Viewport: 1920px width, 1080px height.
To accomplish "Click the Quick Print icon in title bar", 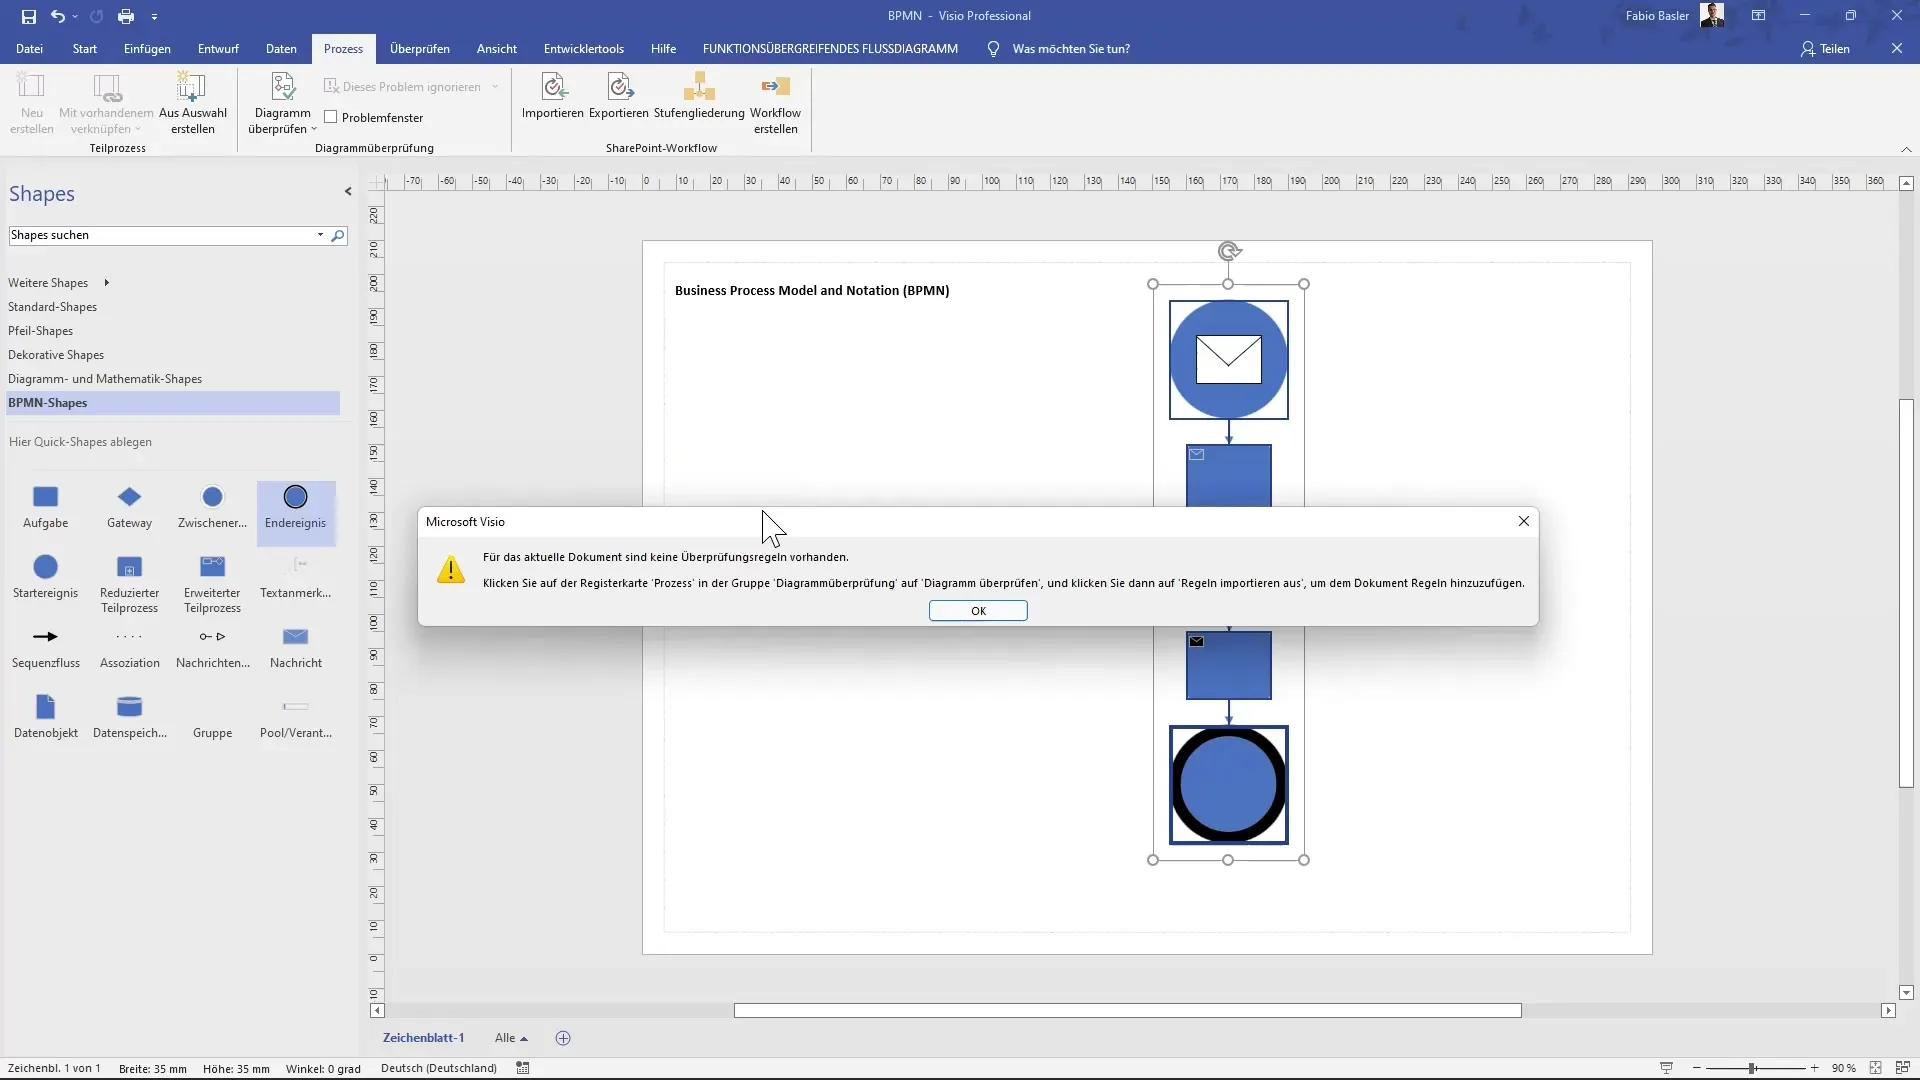I will [126, 16].
